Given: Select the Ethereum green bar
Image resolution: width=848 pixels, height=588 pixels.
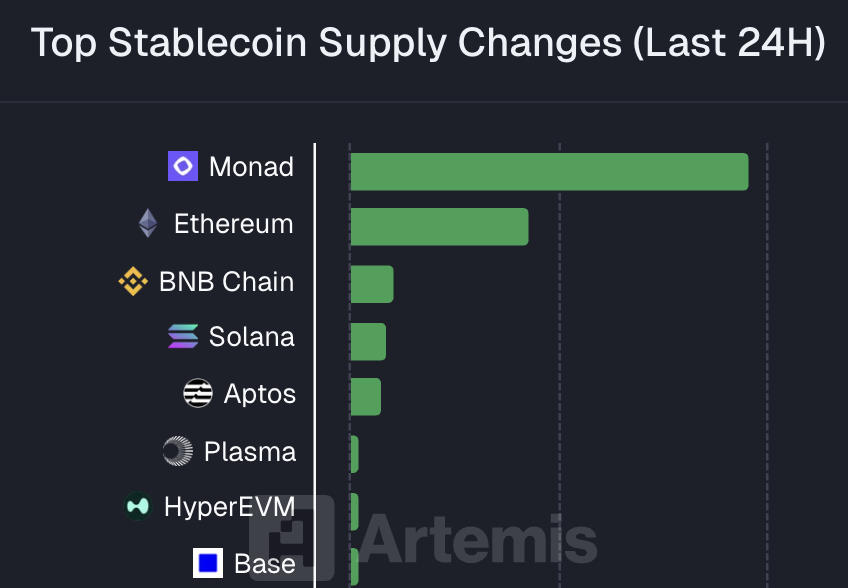Looking at the screenshot, I should click(x=439, y=227).
